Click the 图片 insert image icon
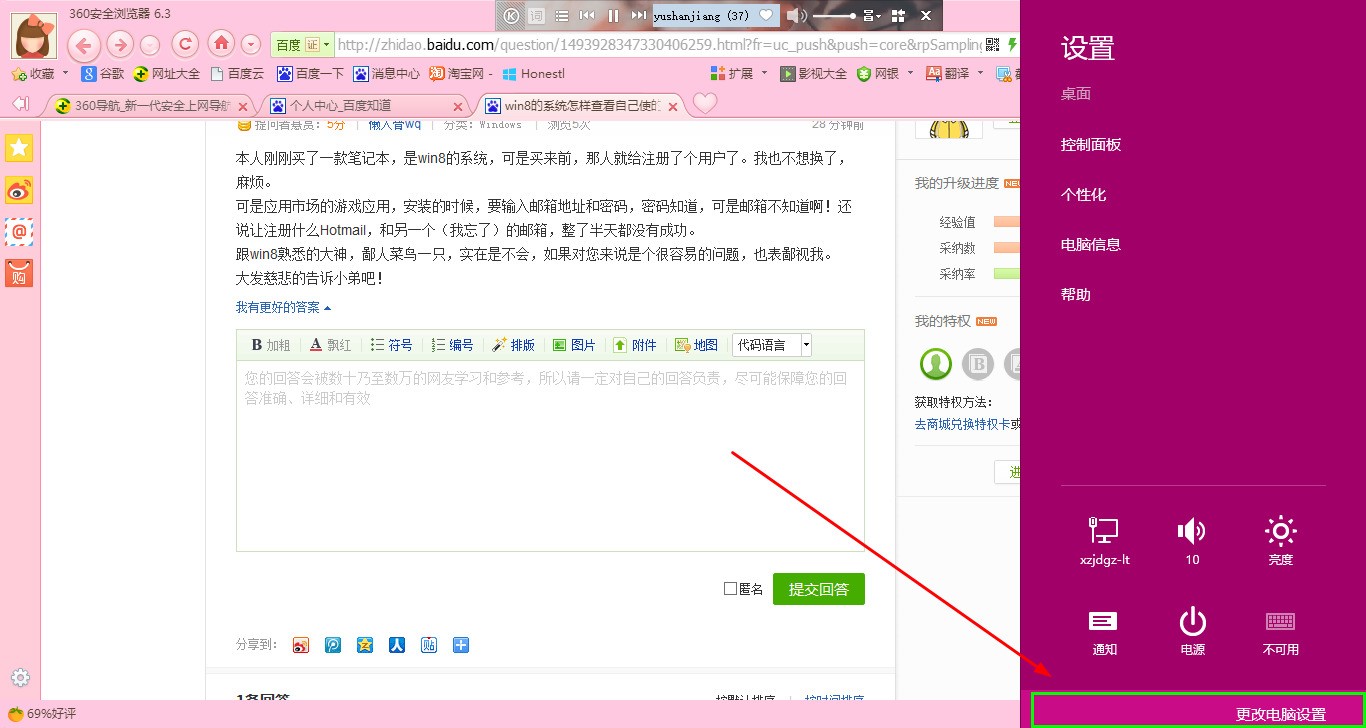The height and width of the screenshot is (728, 1366). [574, 344]
